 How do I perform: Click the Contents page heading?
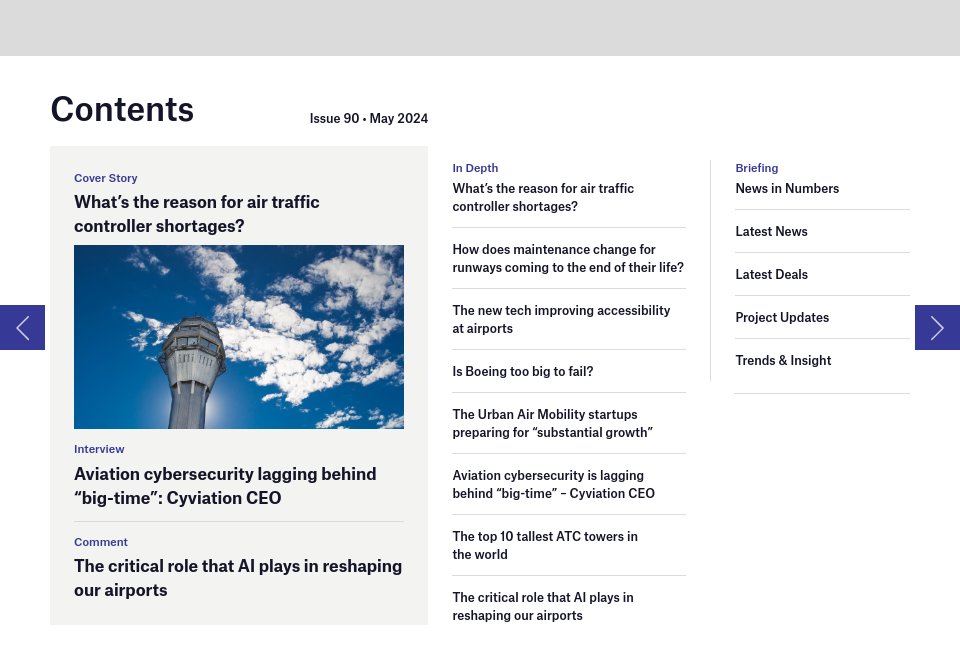122,109
